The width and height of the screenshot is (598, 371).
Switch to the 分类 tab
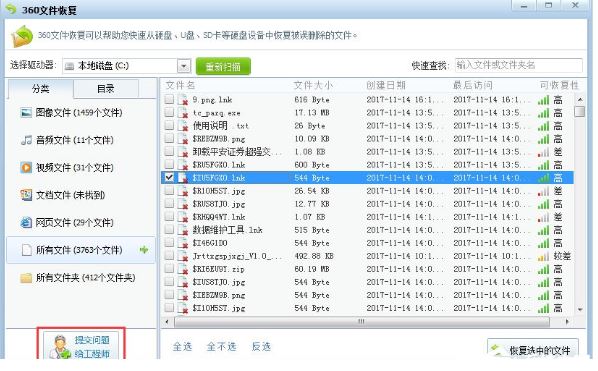tap(40, 89)
